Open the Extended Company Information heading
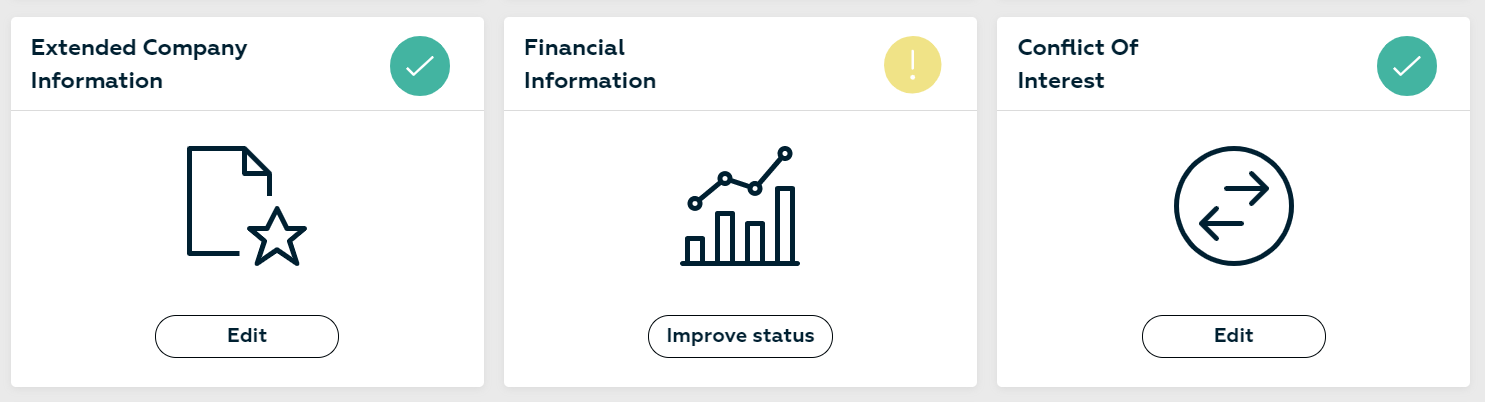The width and height of the screenshot is (1485, 402). coord(139,64)
